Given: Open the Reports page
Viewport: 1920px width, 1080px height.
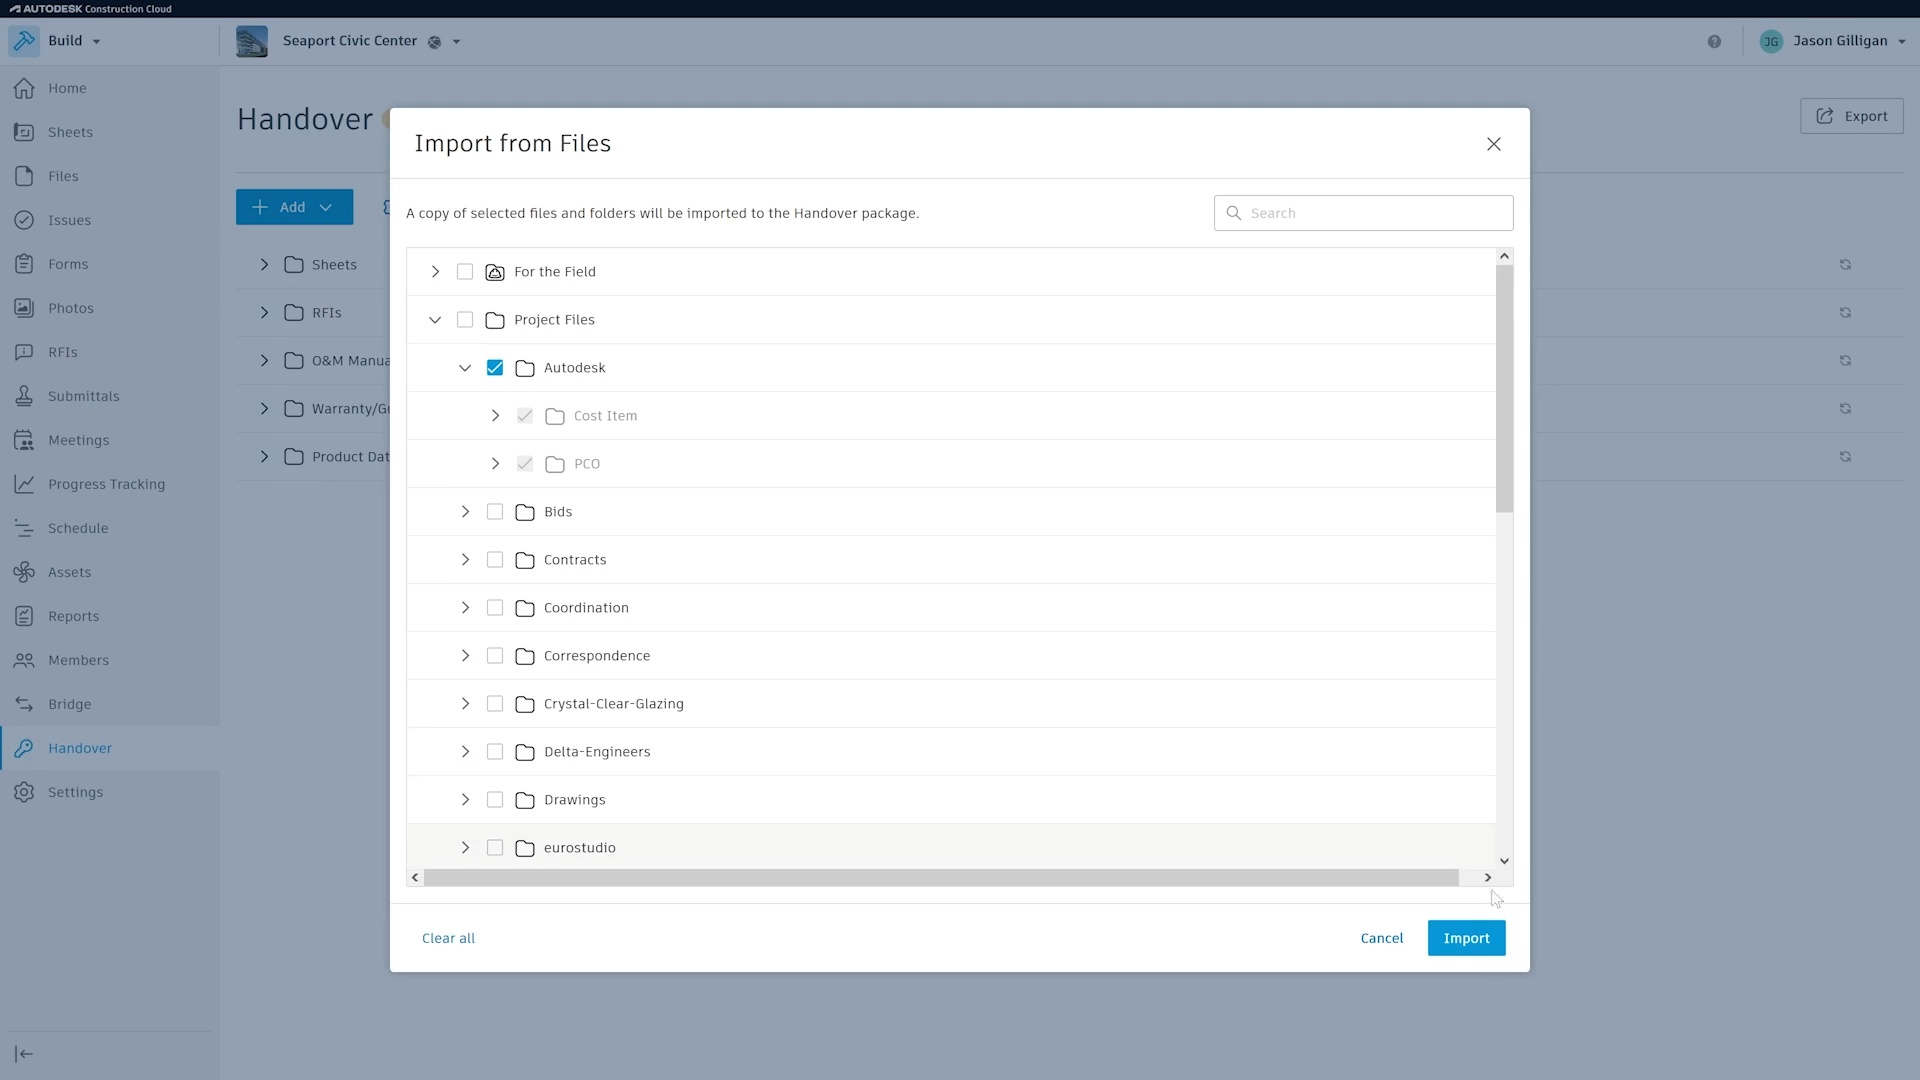Looking at the screenshot, I should tap(73, 616).
